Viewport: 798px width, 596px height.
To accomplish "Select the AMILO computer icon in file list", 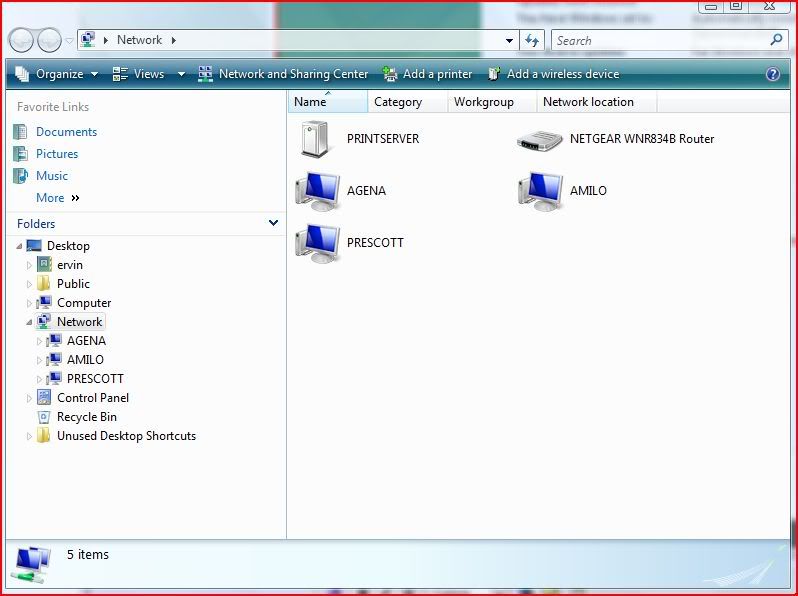I will pyautogui.click(x=540, y=191).
